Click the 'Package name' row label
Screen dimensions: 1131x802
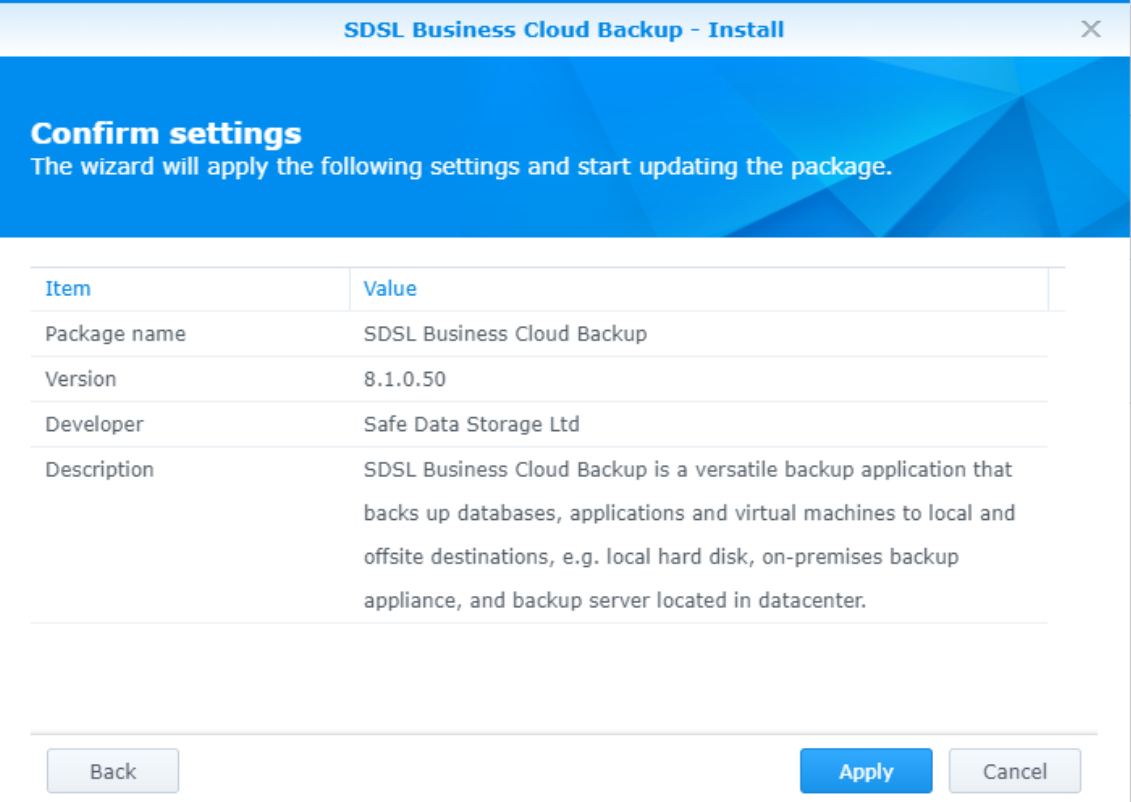point(115,334)
